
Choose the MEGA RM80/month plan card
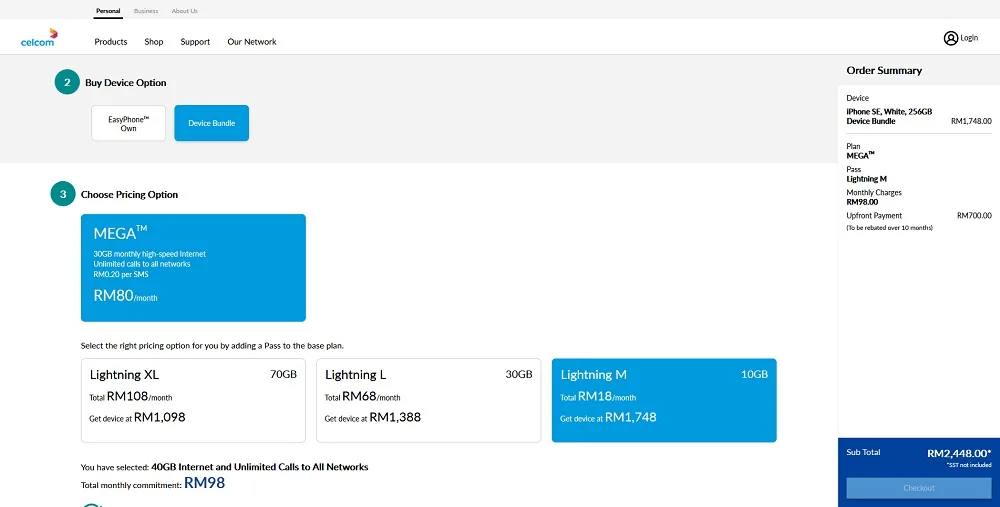(x=193, y=268)
